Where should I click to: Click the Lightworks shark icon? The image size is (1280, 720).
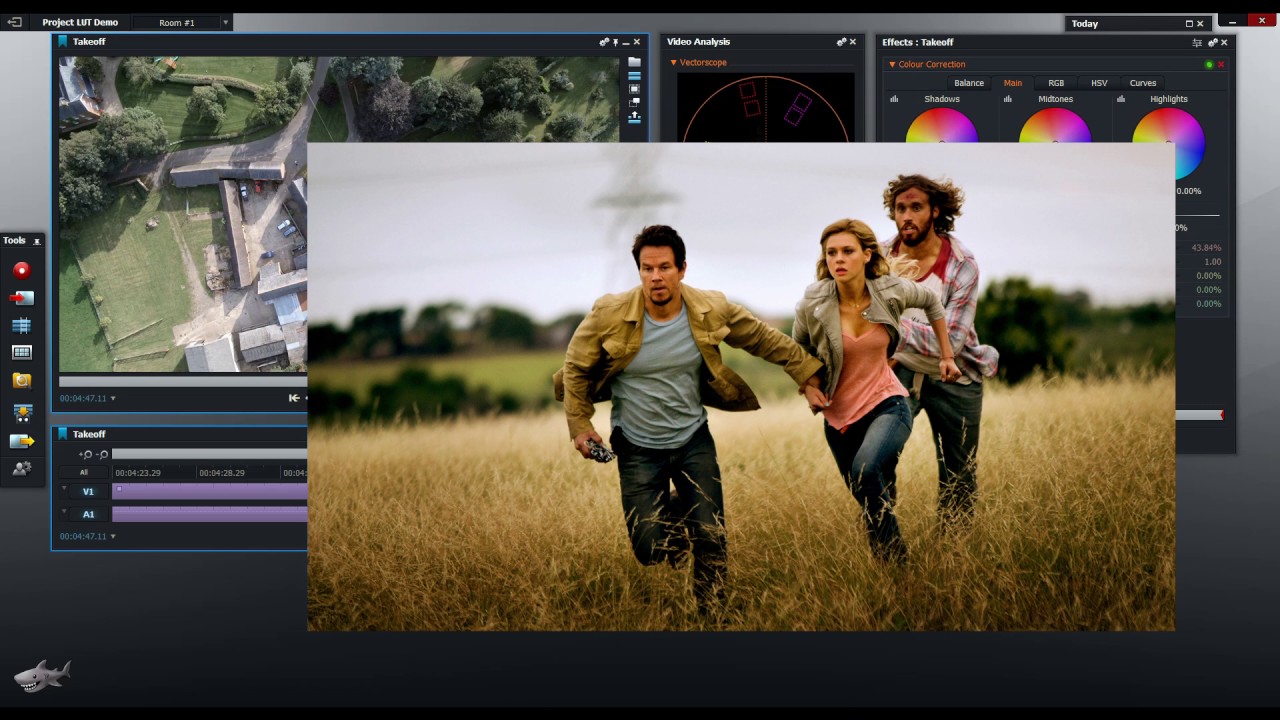42,675
